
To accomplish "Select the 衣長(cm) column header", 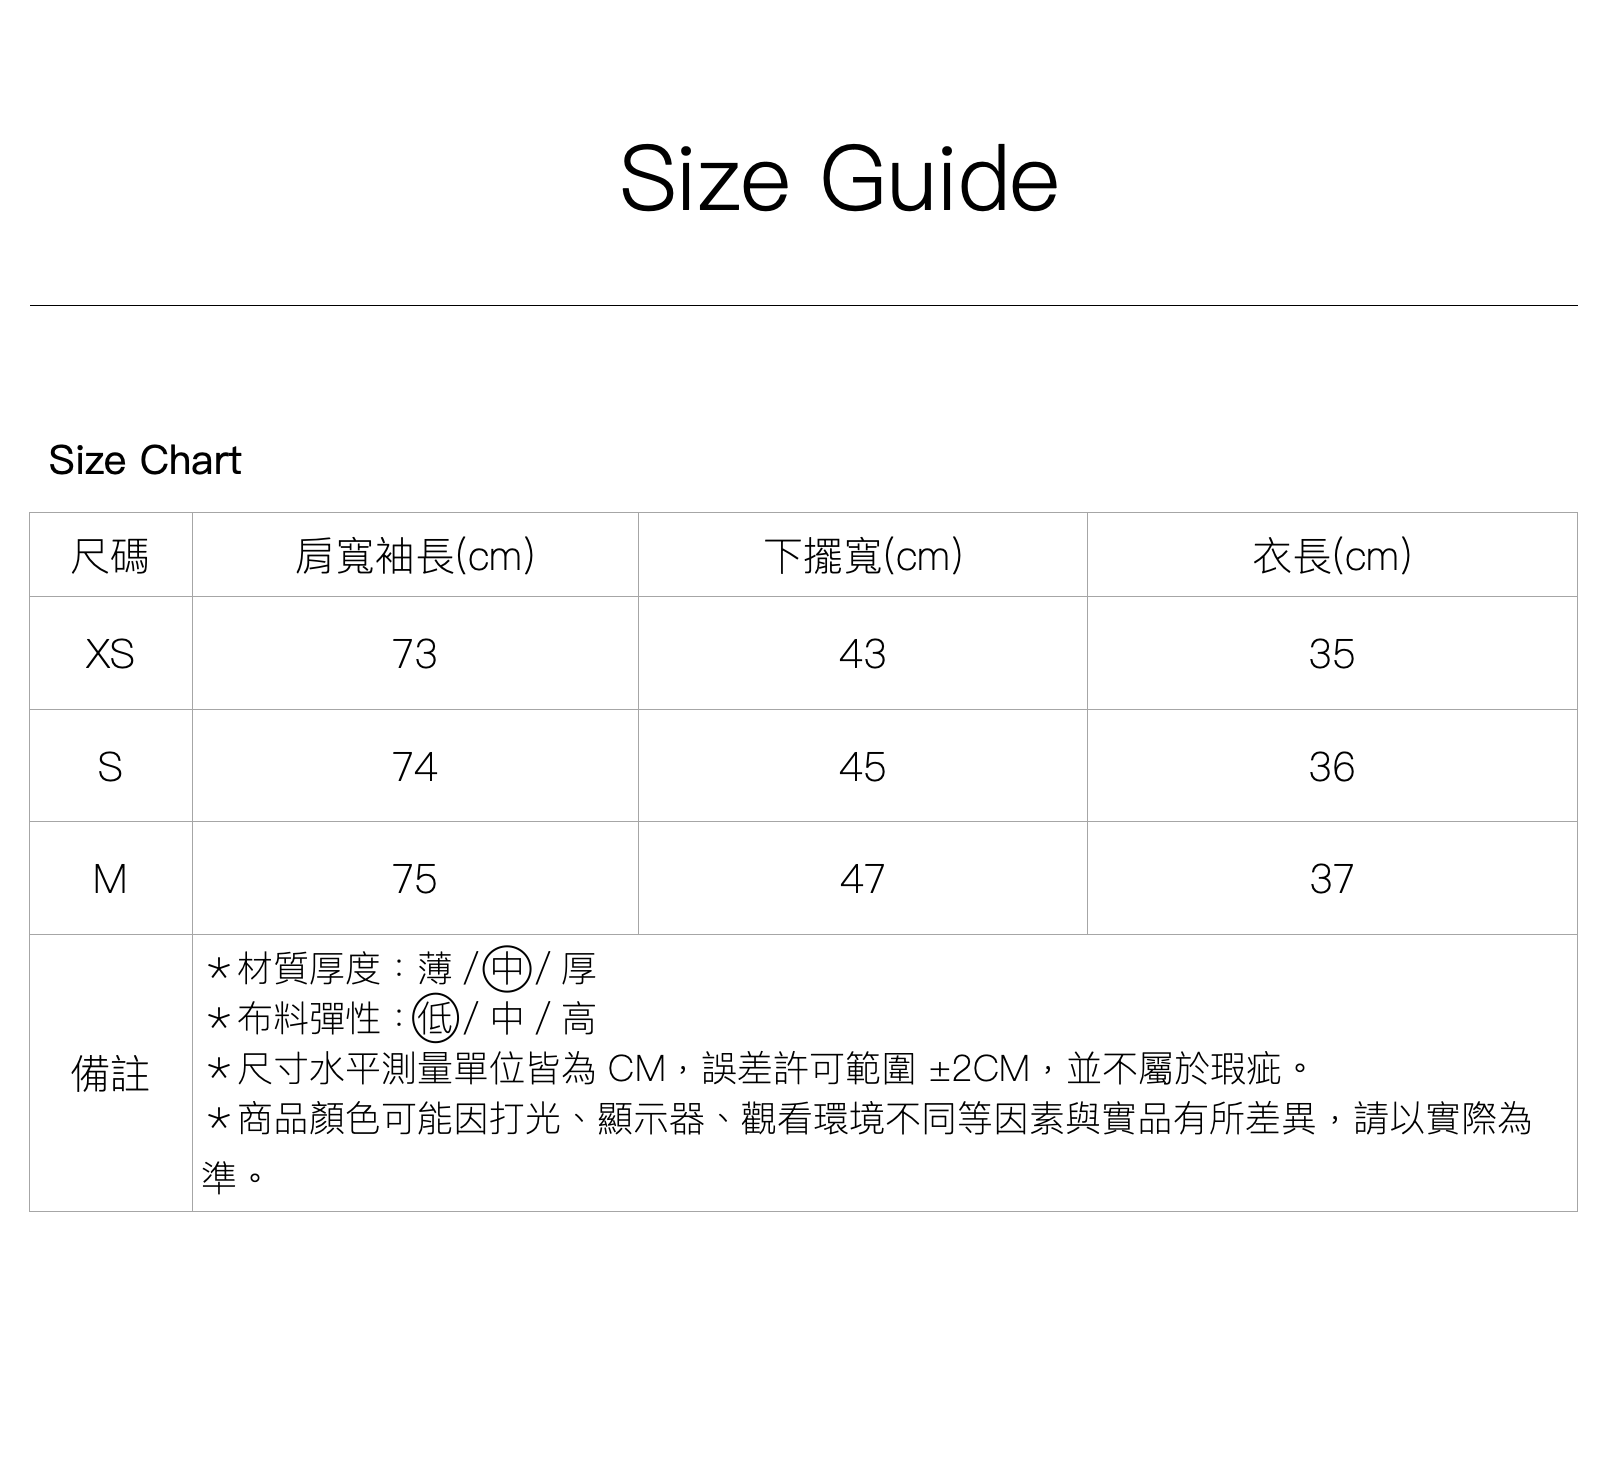I will pos(1331,556).
